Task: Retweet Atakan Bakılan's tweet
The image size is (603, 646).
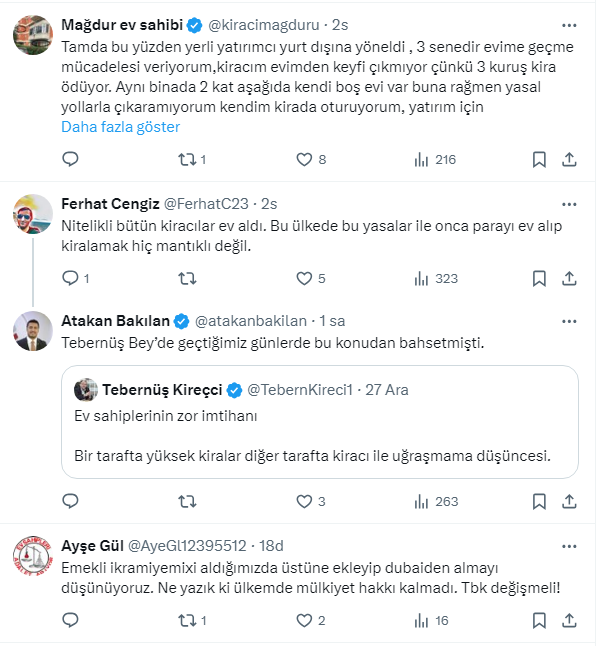Action: (186, 501)
